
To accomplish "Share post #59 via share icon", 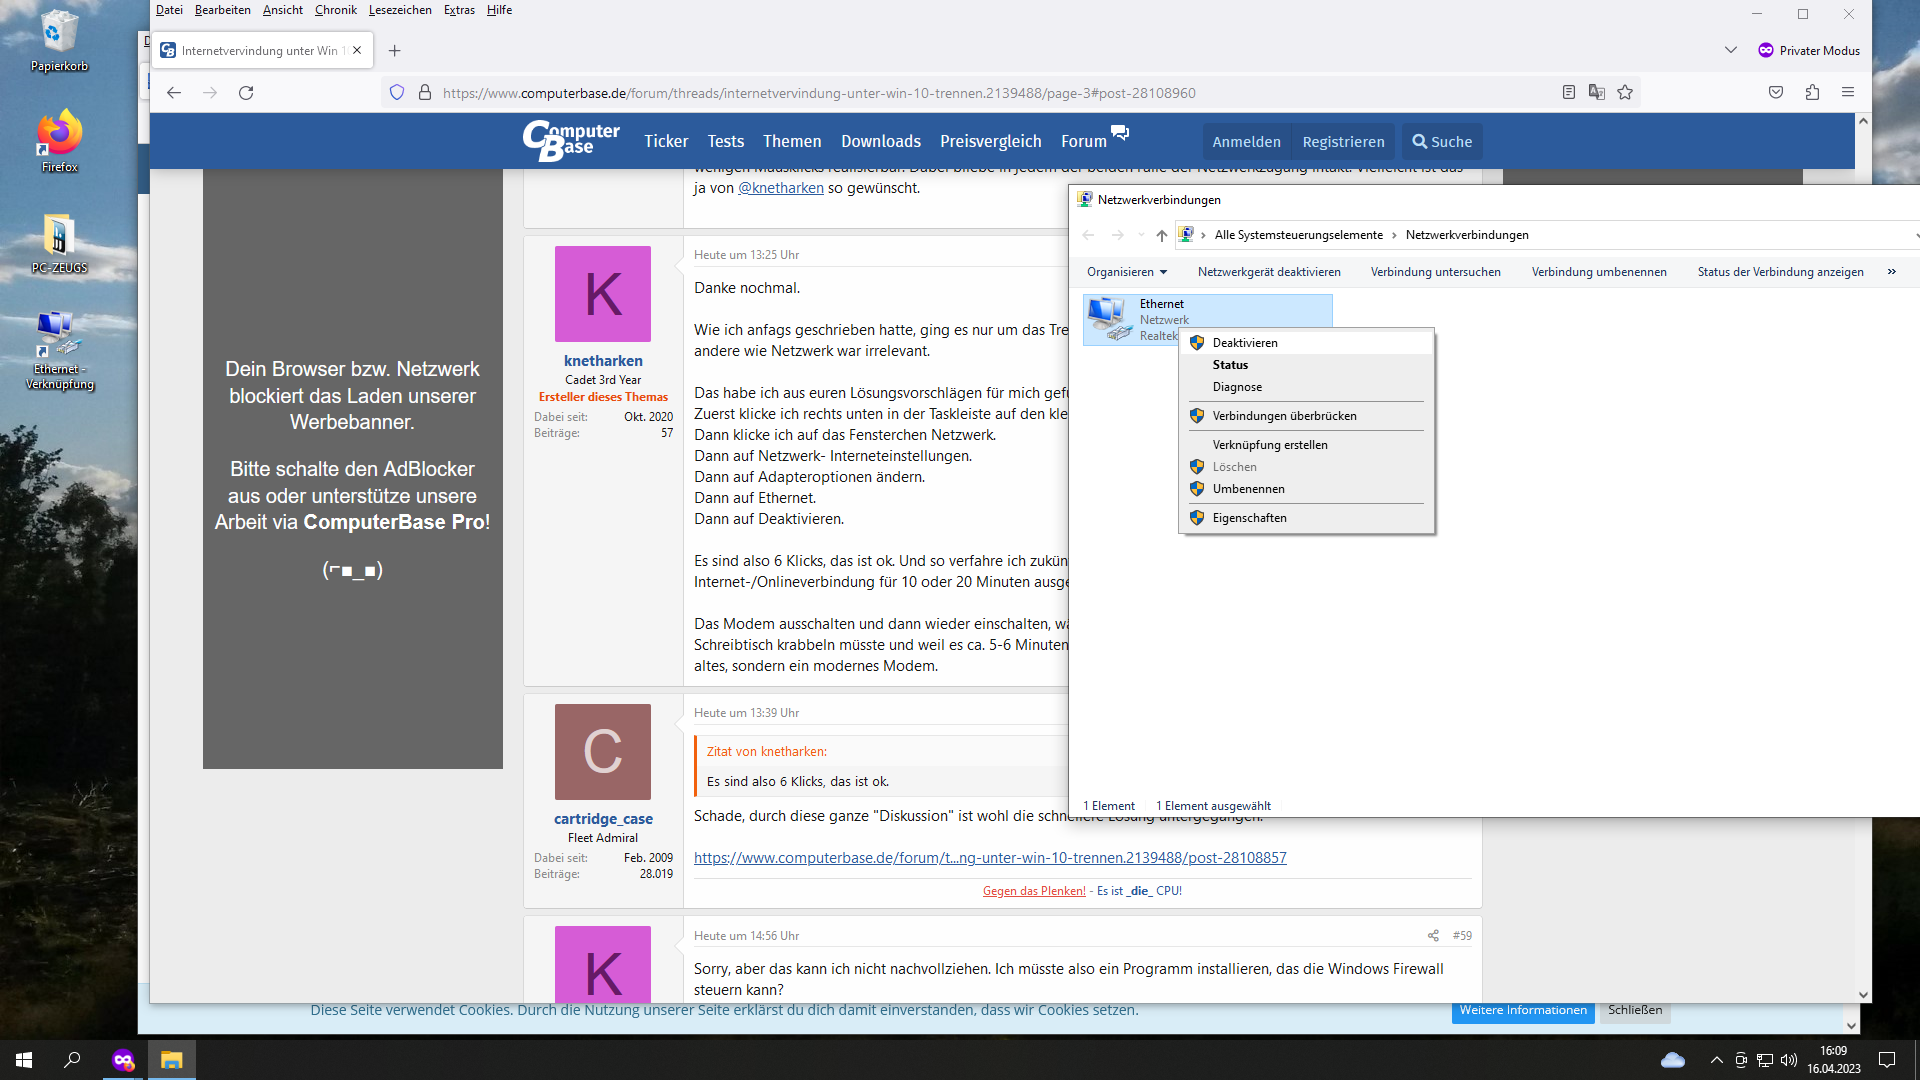I will point(1433,936).
